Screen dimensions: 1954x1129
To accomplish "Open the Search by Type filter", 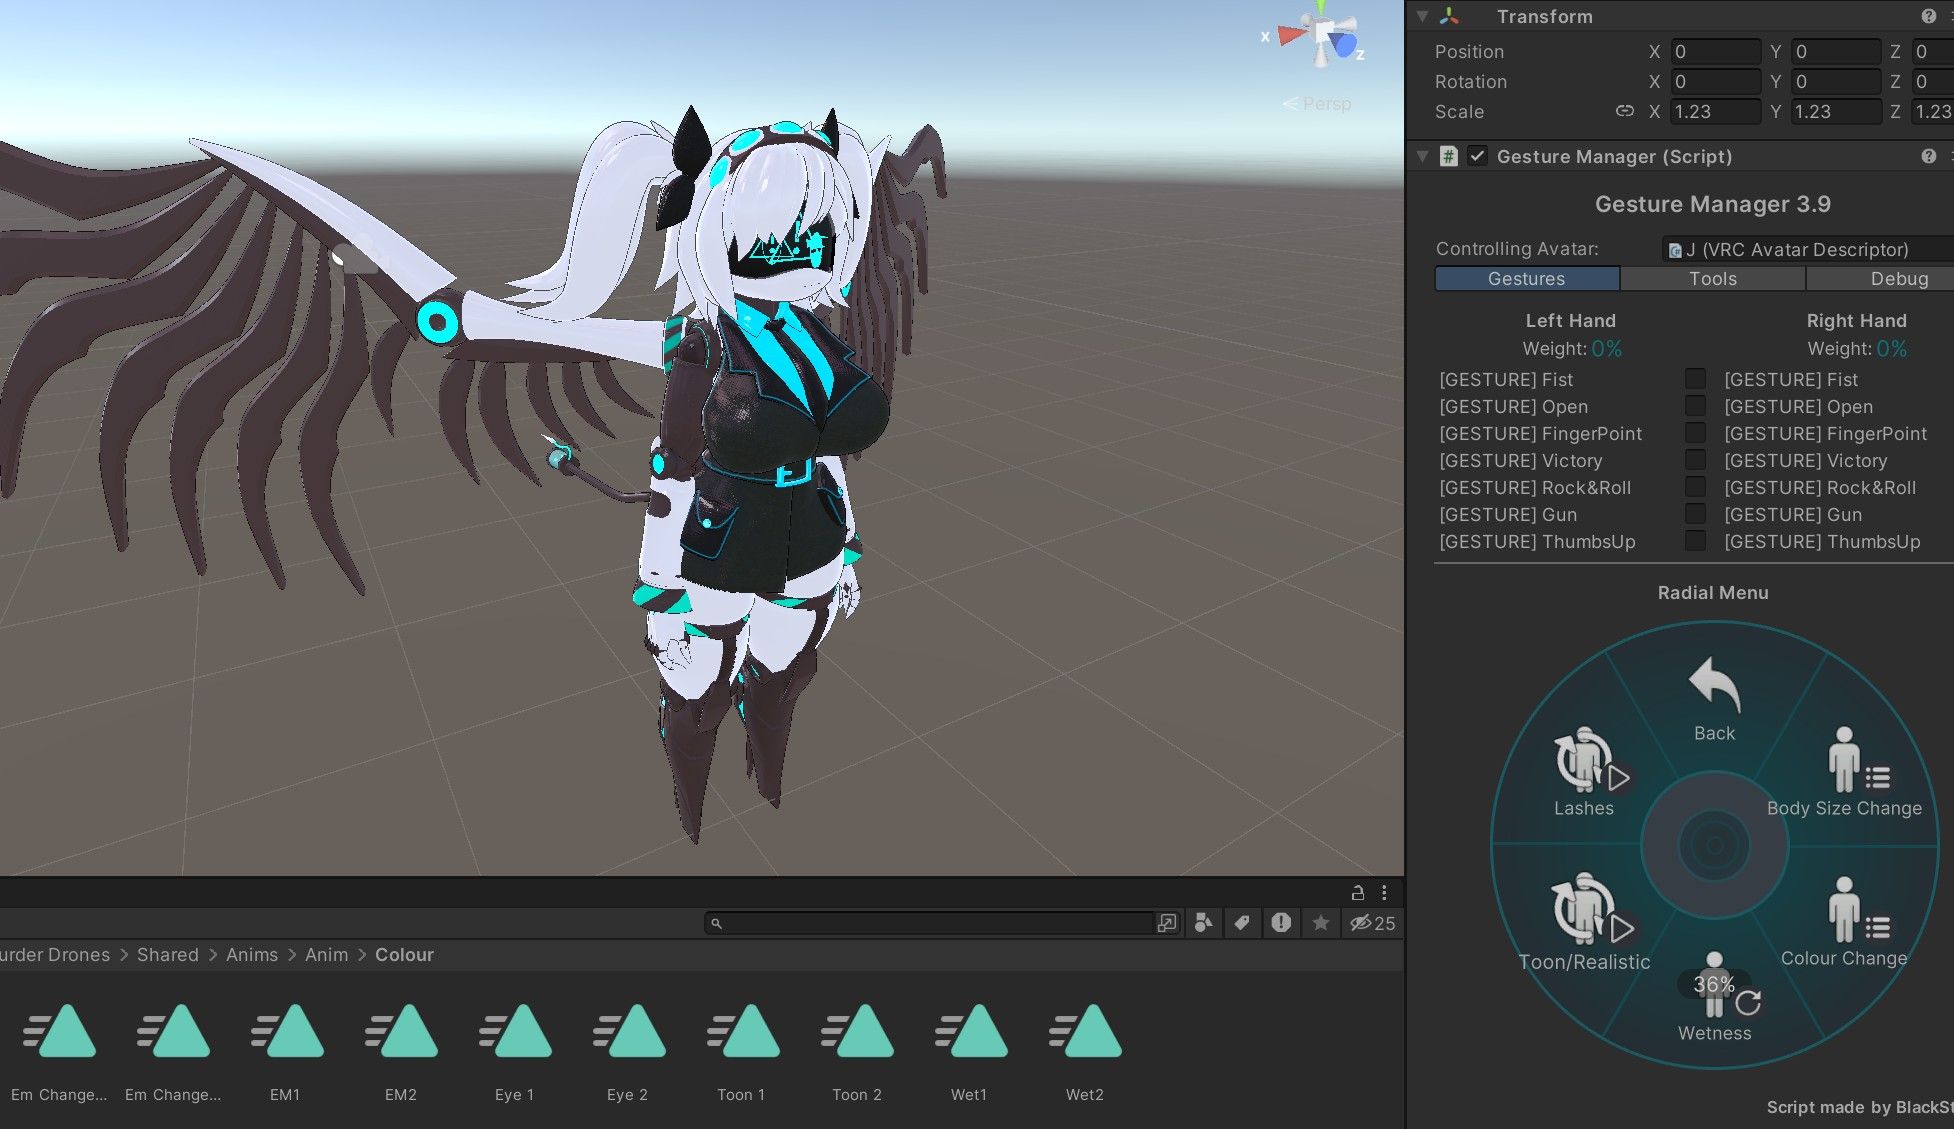I will tap(1204, 923).
